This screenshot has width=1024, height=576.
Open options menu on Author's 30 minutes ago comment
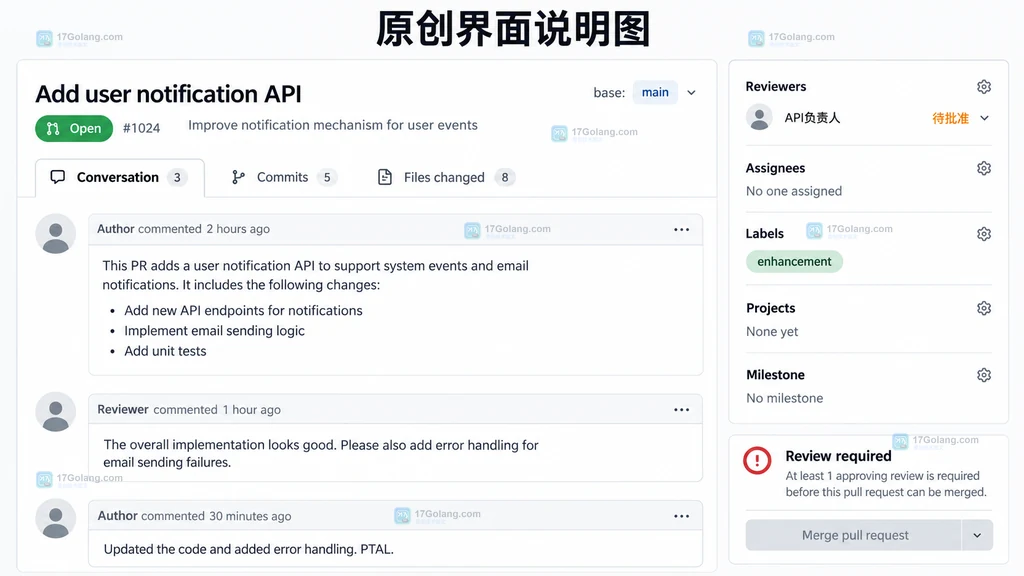681,516
